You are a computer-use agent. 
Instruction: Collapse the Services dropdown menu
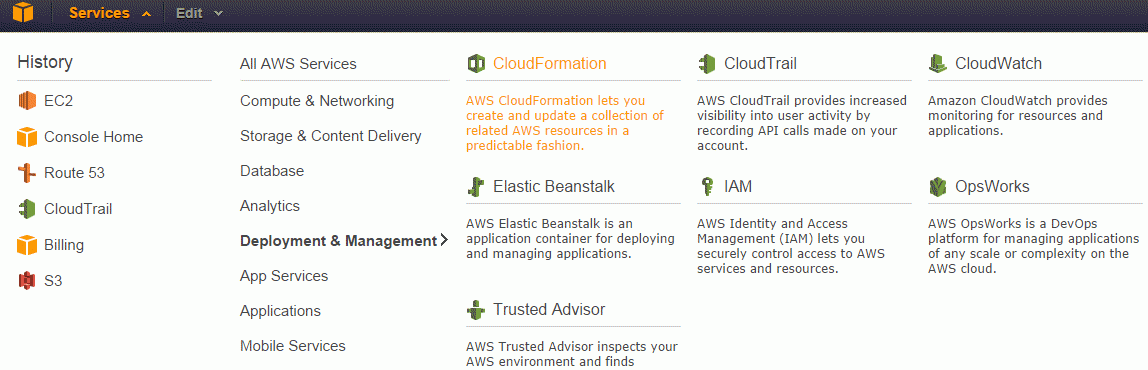[x=111, y=13]
